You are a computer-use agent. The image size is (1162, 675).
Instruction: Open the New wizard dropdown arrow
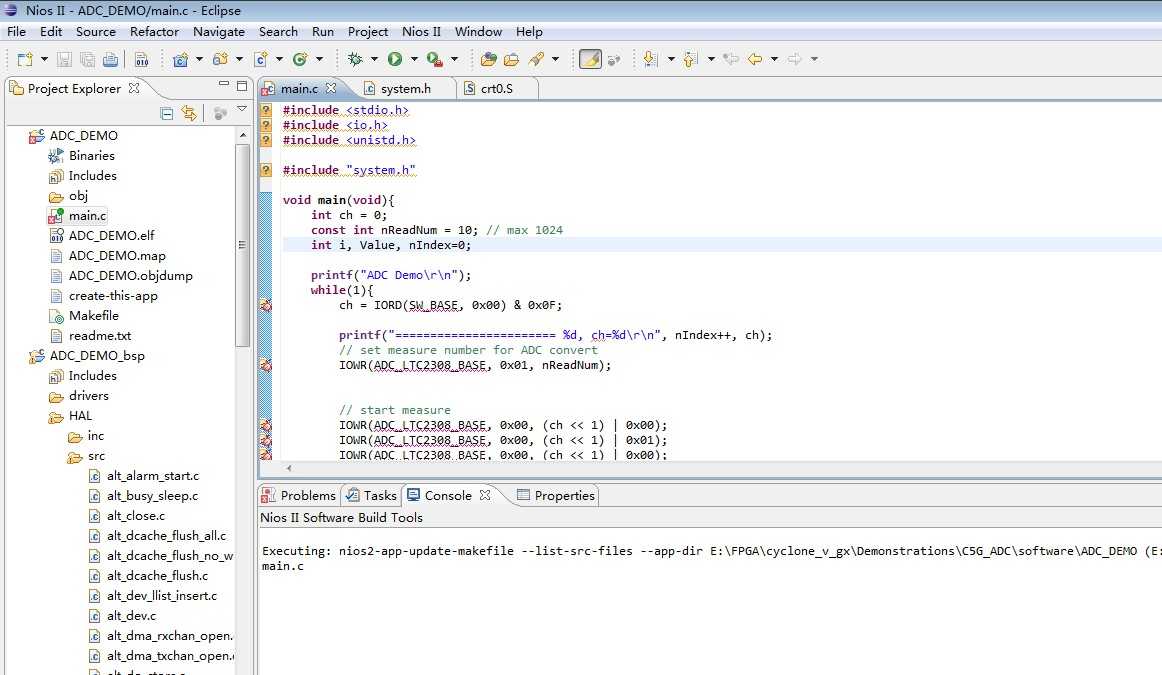pyautogui.click(x=44, y=59)
